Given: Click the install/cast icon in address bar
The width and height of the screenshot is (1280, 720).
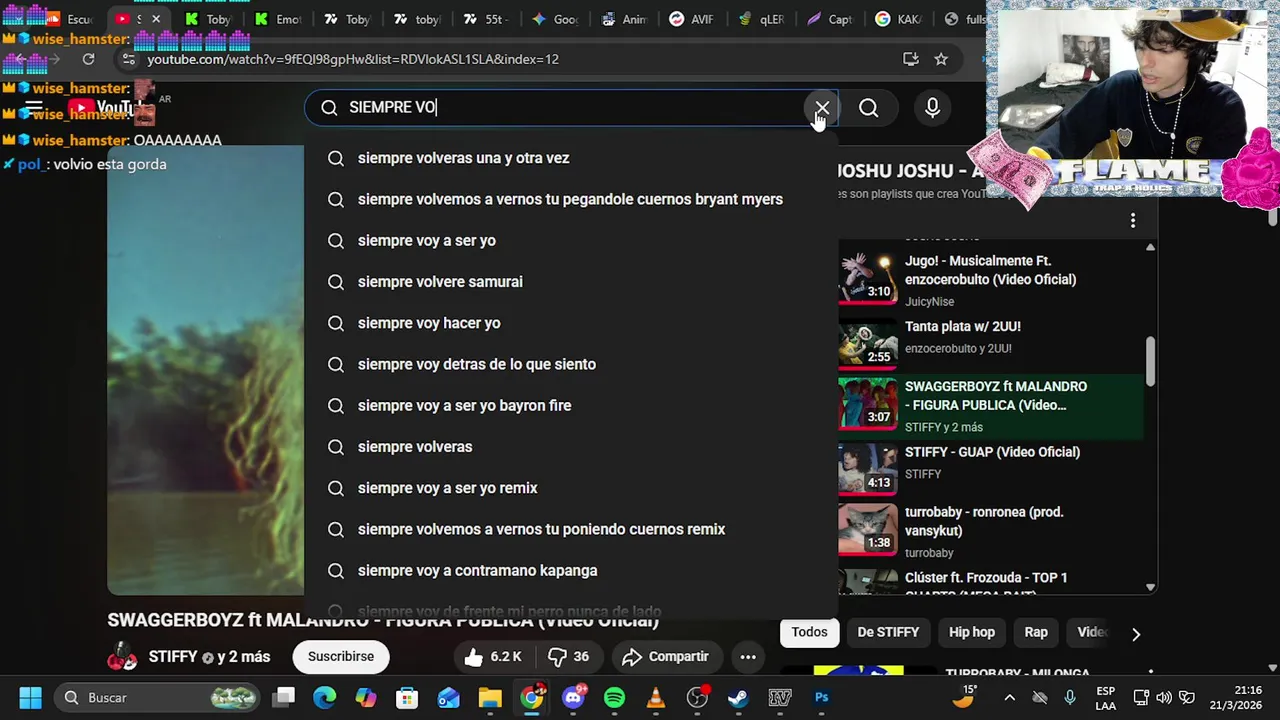Looking at the screenshot, I should 910,59.
